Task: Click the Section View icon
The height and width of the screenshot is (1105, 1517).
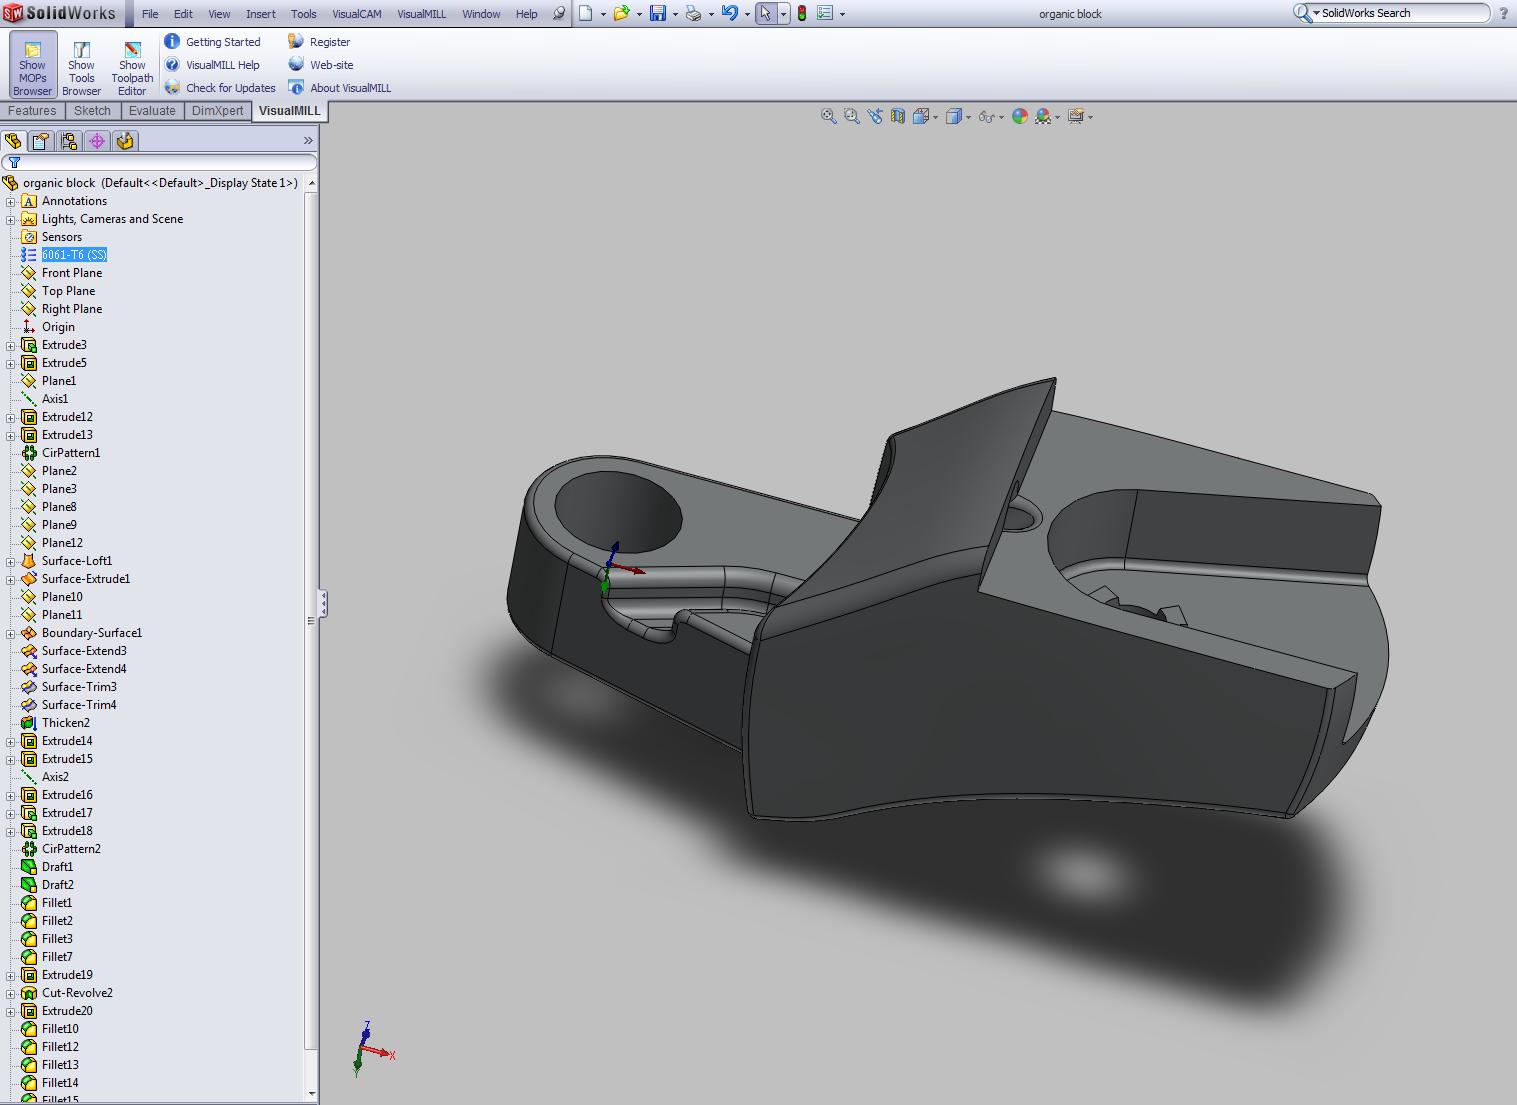Action: (x=898, y=117)
